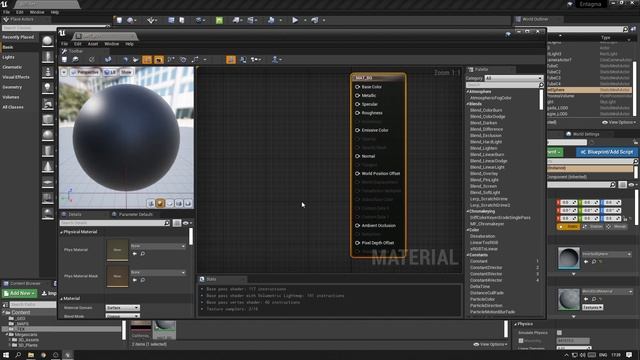Screen dimensions: 640x360
Task: Select Lights category in Place Actors
Action: 8,57
